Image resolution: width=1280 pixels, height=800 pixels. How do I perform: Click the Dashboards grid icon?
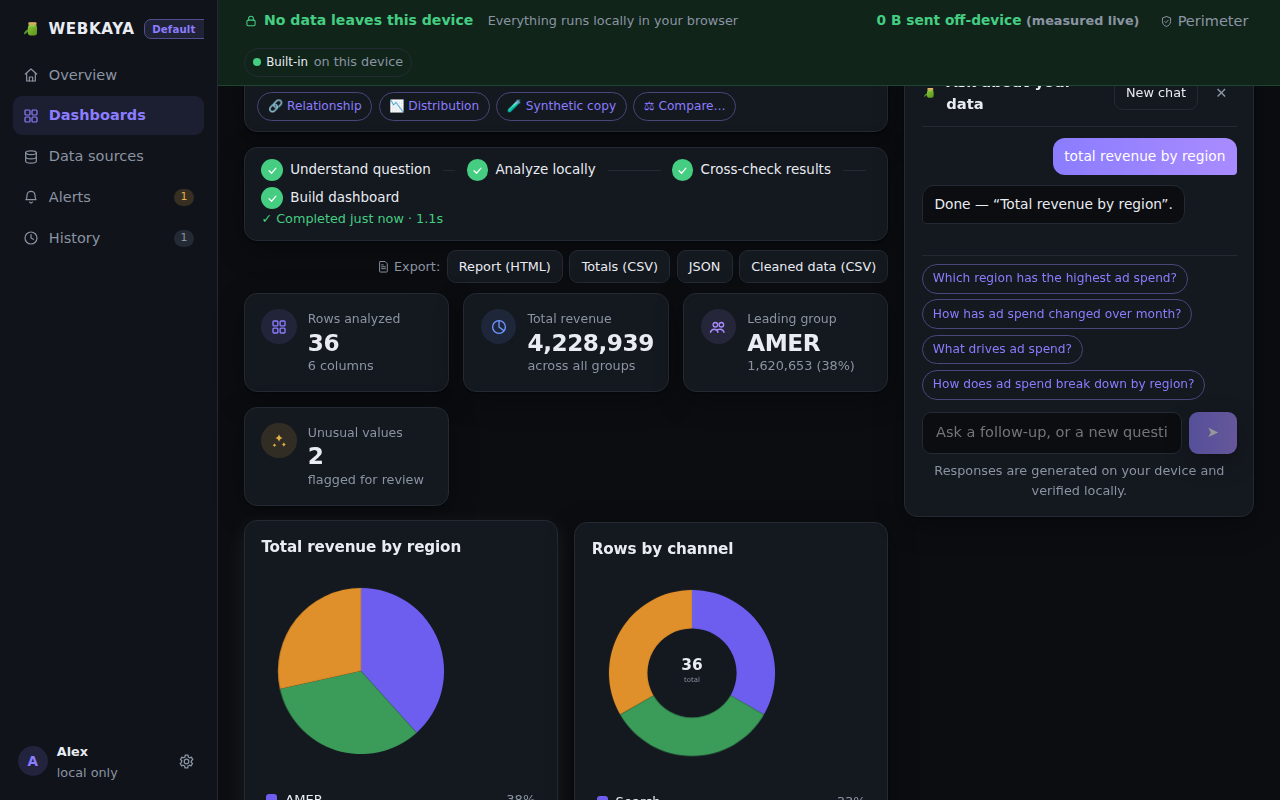tap(31, 116)
